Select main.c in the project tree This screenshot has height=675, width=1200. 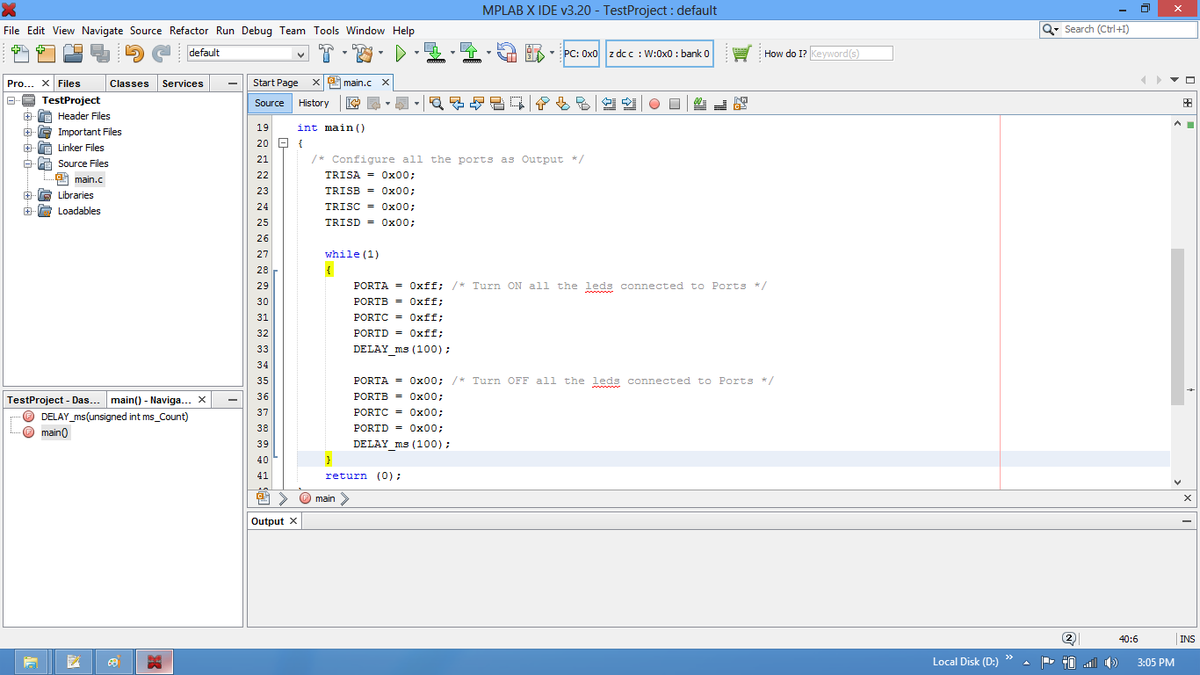click(x=88, y=179)
